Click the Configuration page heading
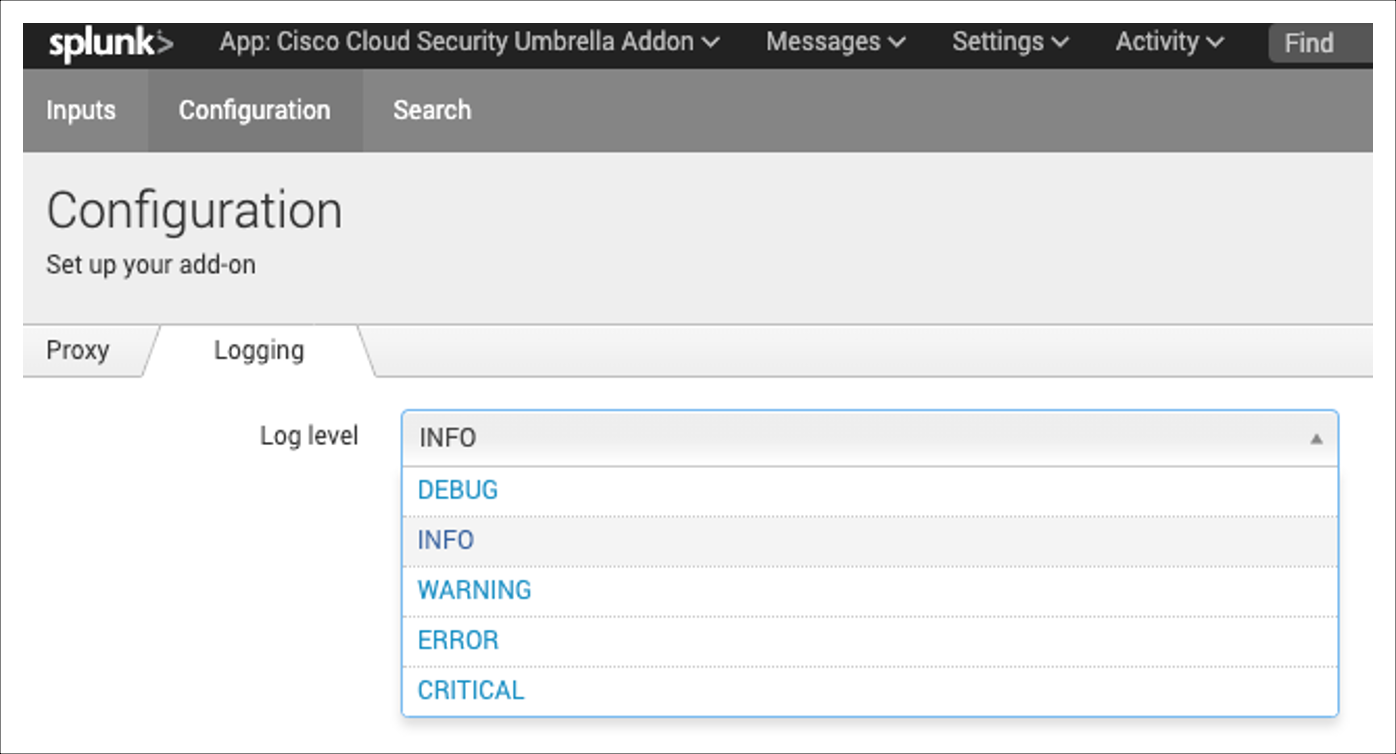Viewport: 1396px width, 754px height. pos(195,209)
